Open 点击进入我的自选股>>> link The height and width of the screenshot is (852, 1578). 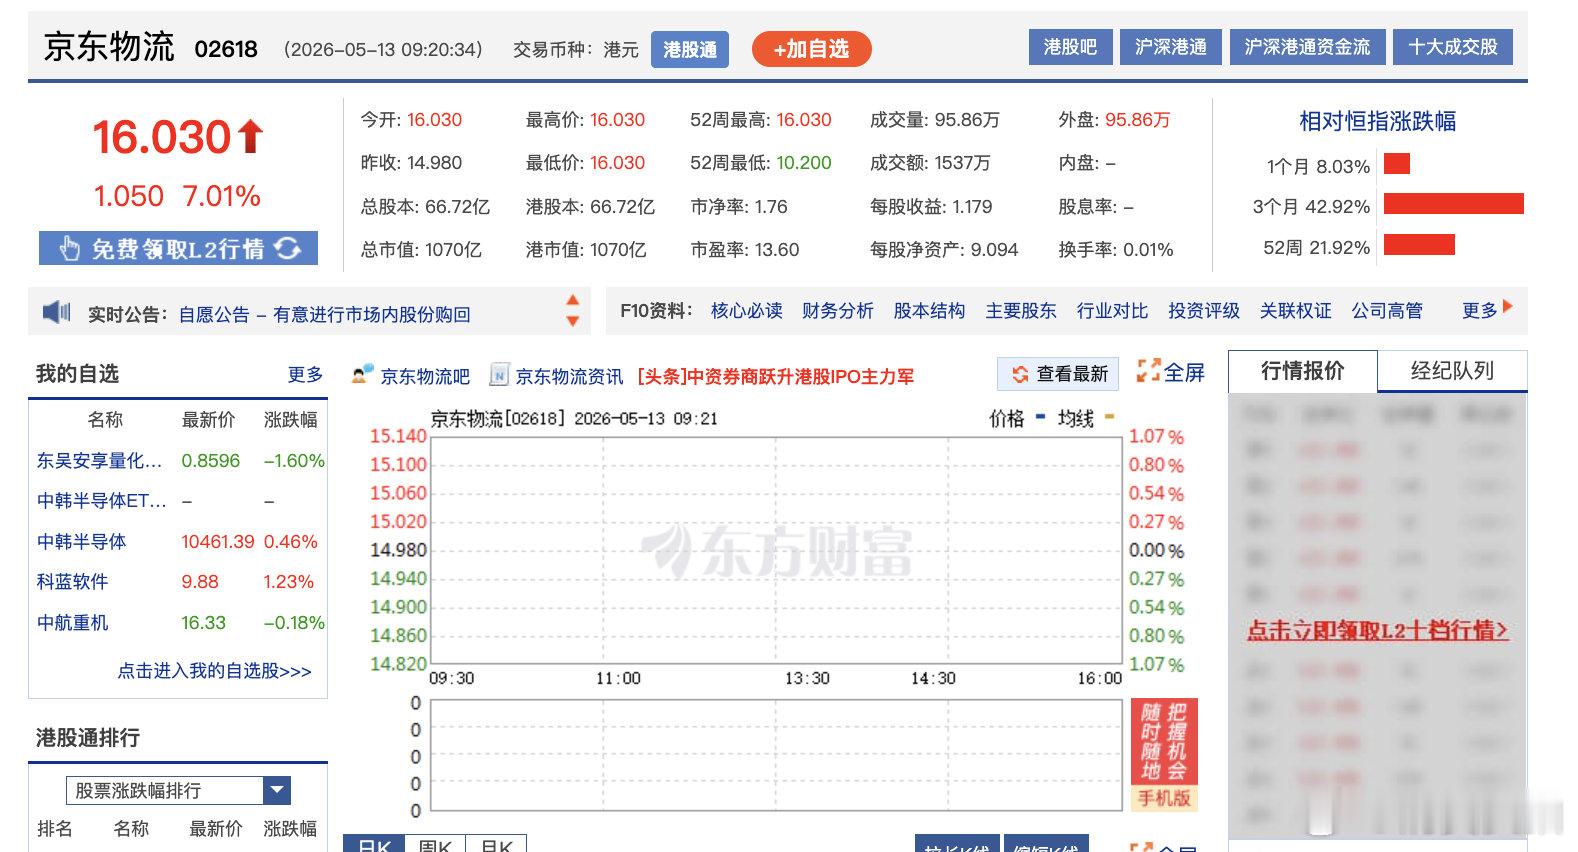pyautogui.click(x=214, y=671)
